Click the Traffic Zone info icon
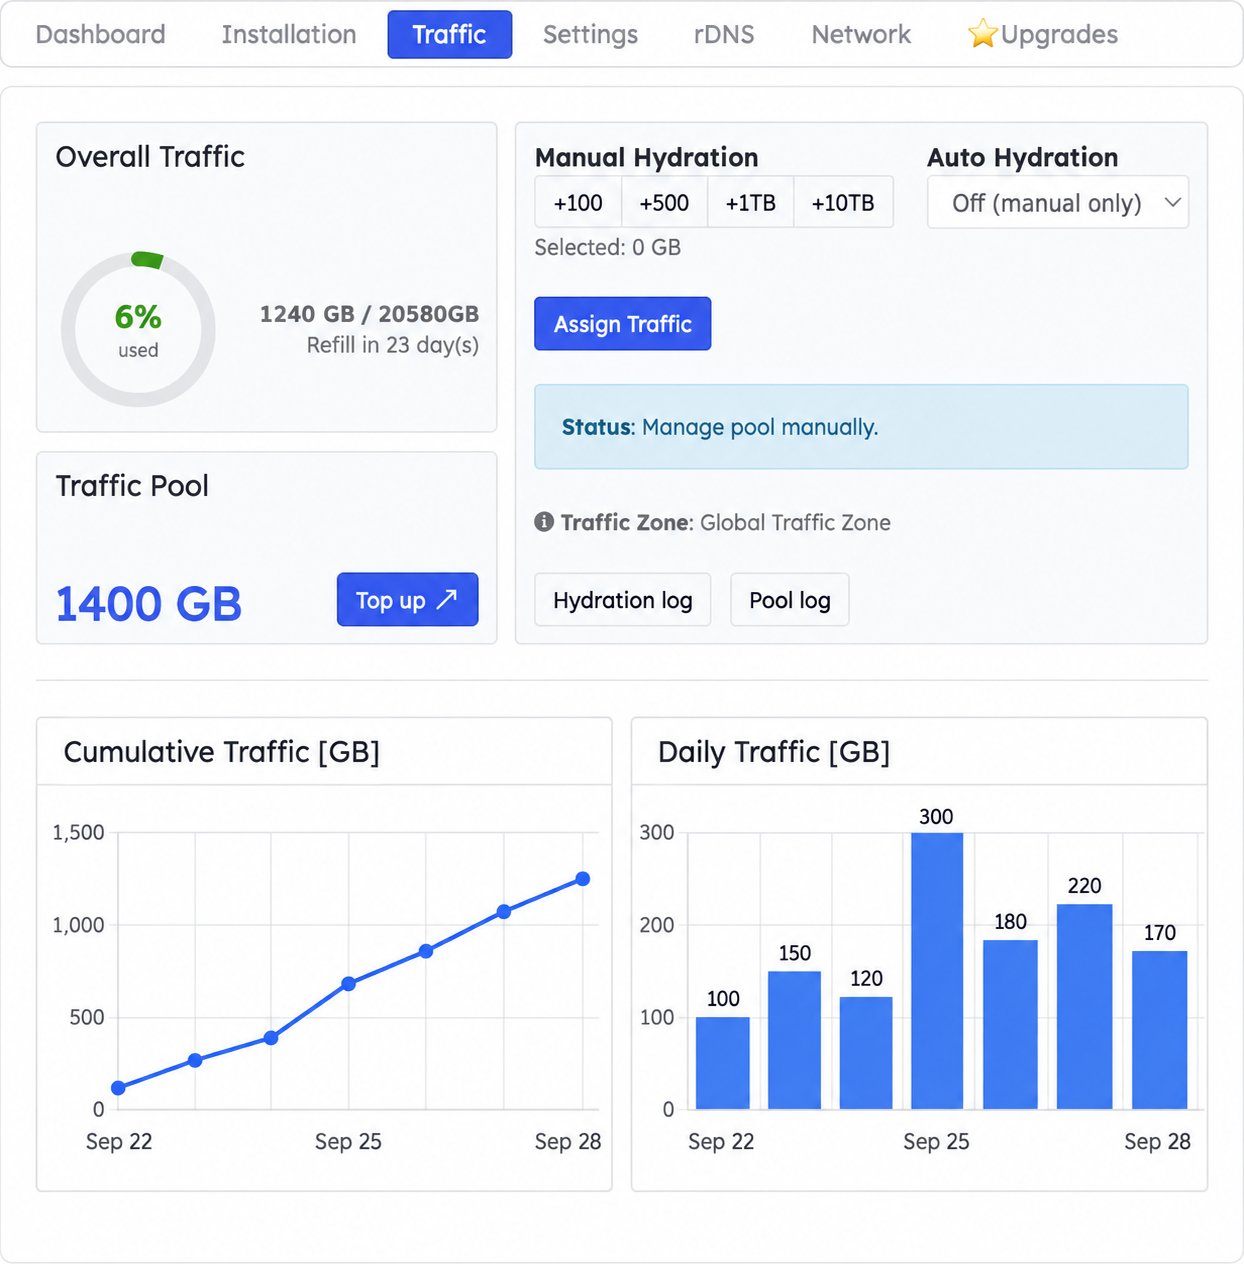 [544, 522]
